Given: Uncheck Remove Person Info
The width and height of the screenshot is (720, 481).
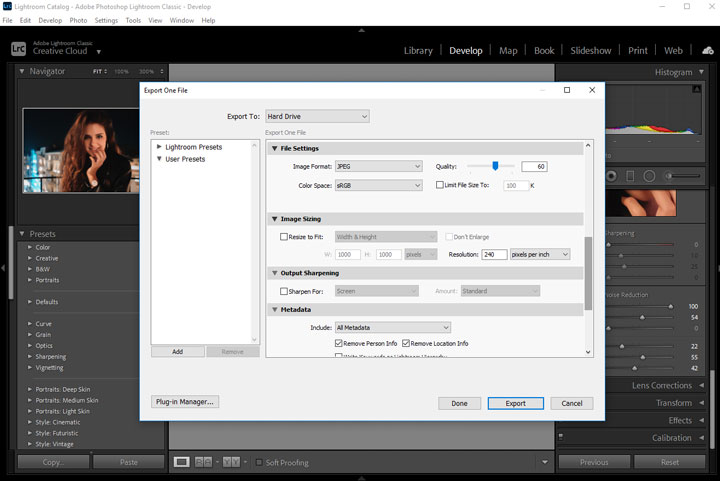Looking at the screenshot, I should click(339, 343).
